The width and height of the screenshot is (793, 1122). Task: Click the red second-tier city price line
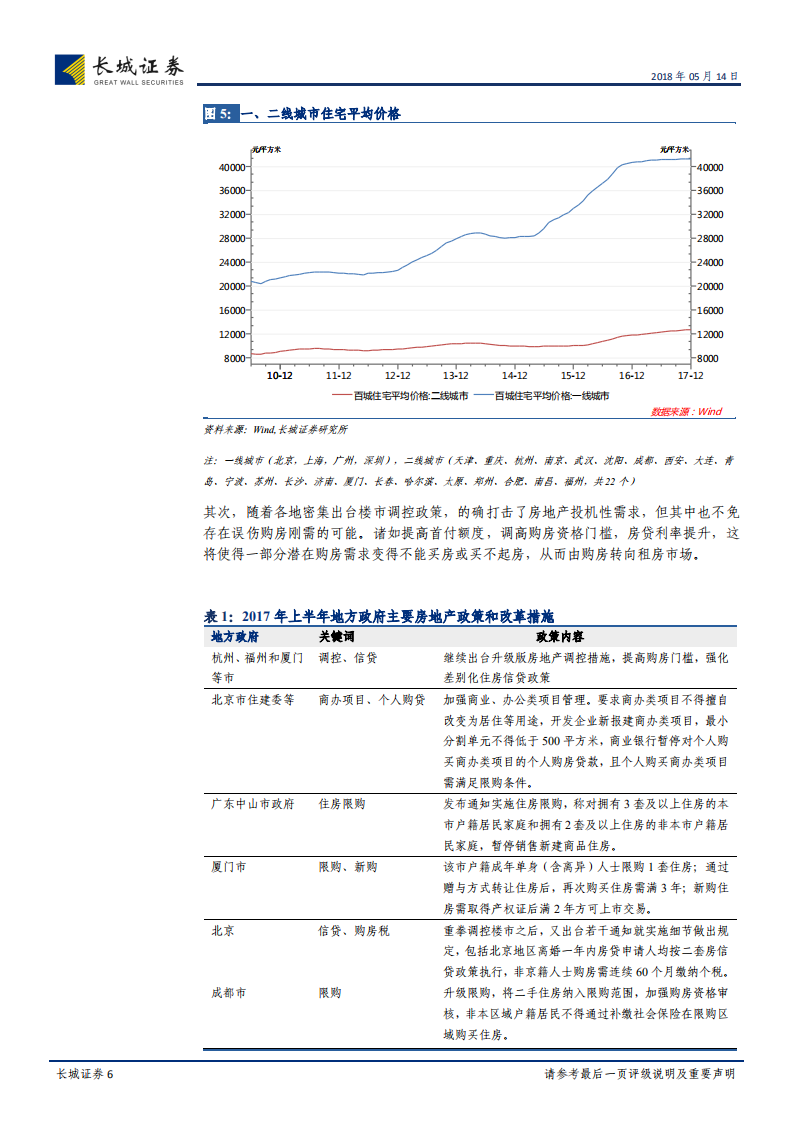472,344
